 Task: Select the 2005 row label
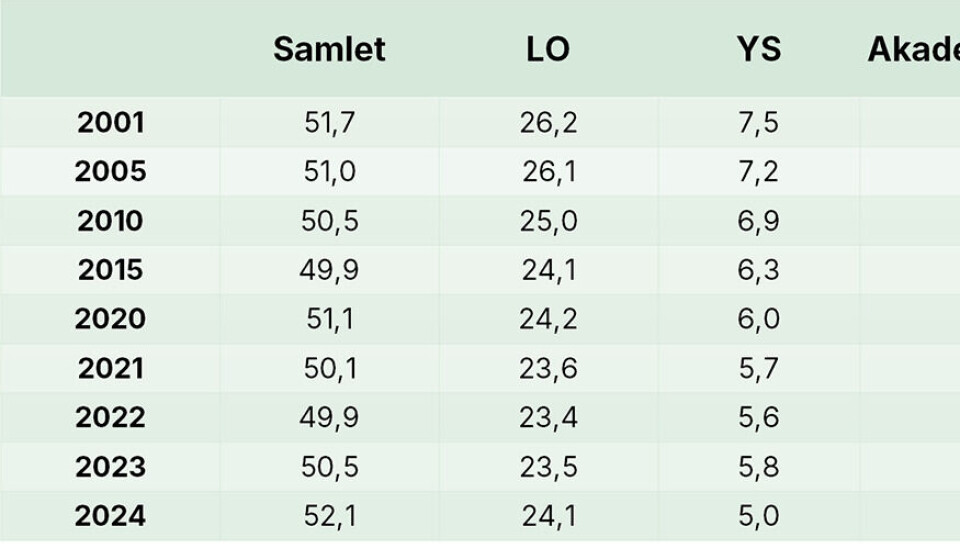click(110, 171)
